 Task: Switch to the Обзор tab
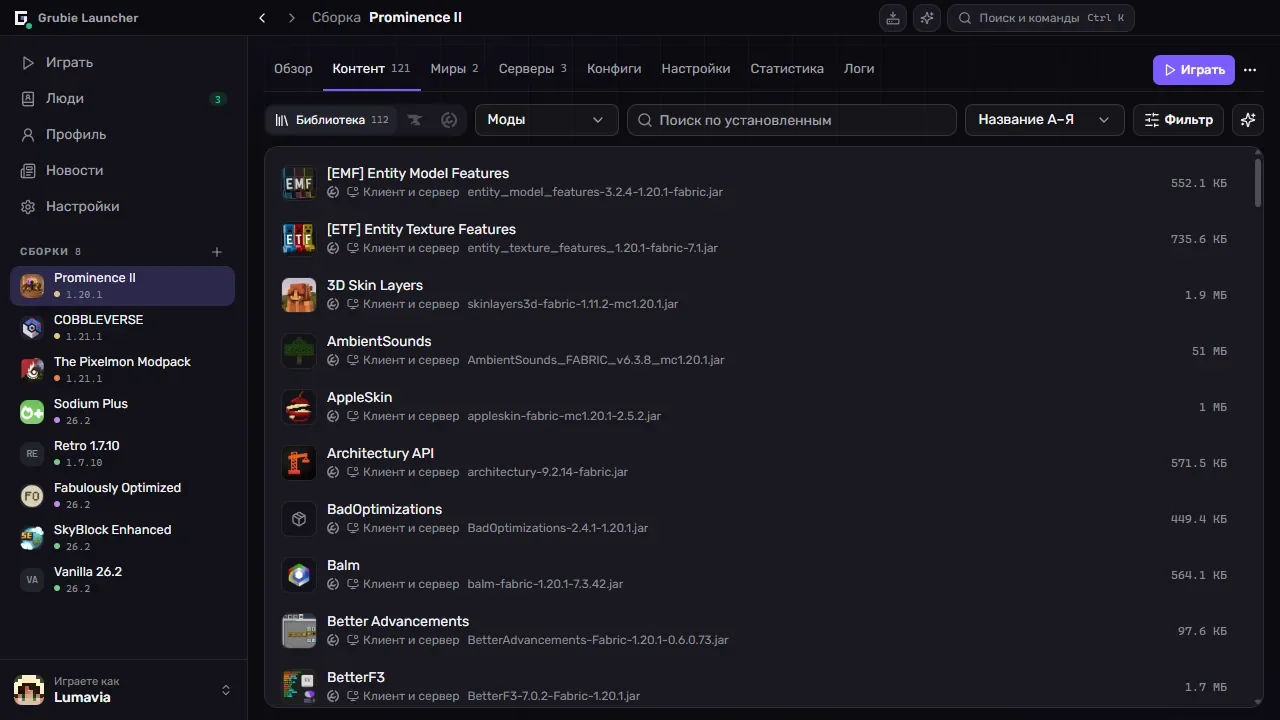tap(293, 69)
